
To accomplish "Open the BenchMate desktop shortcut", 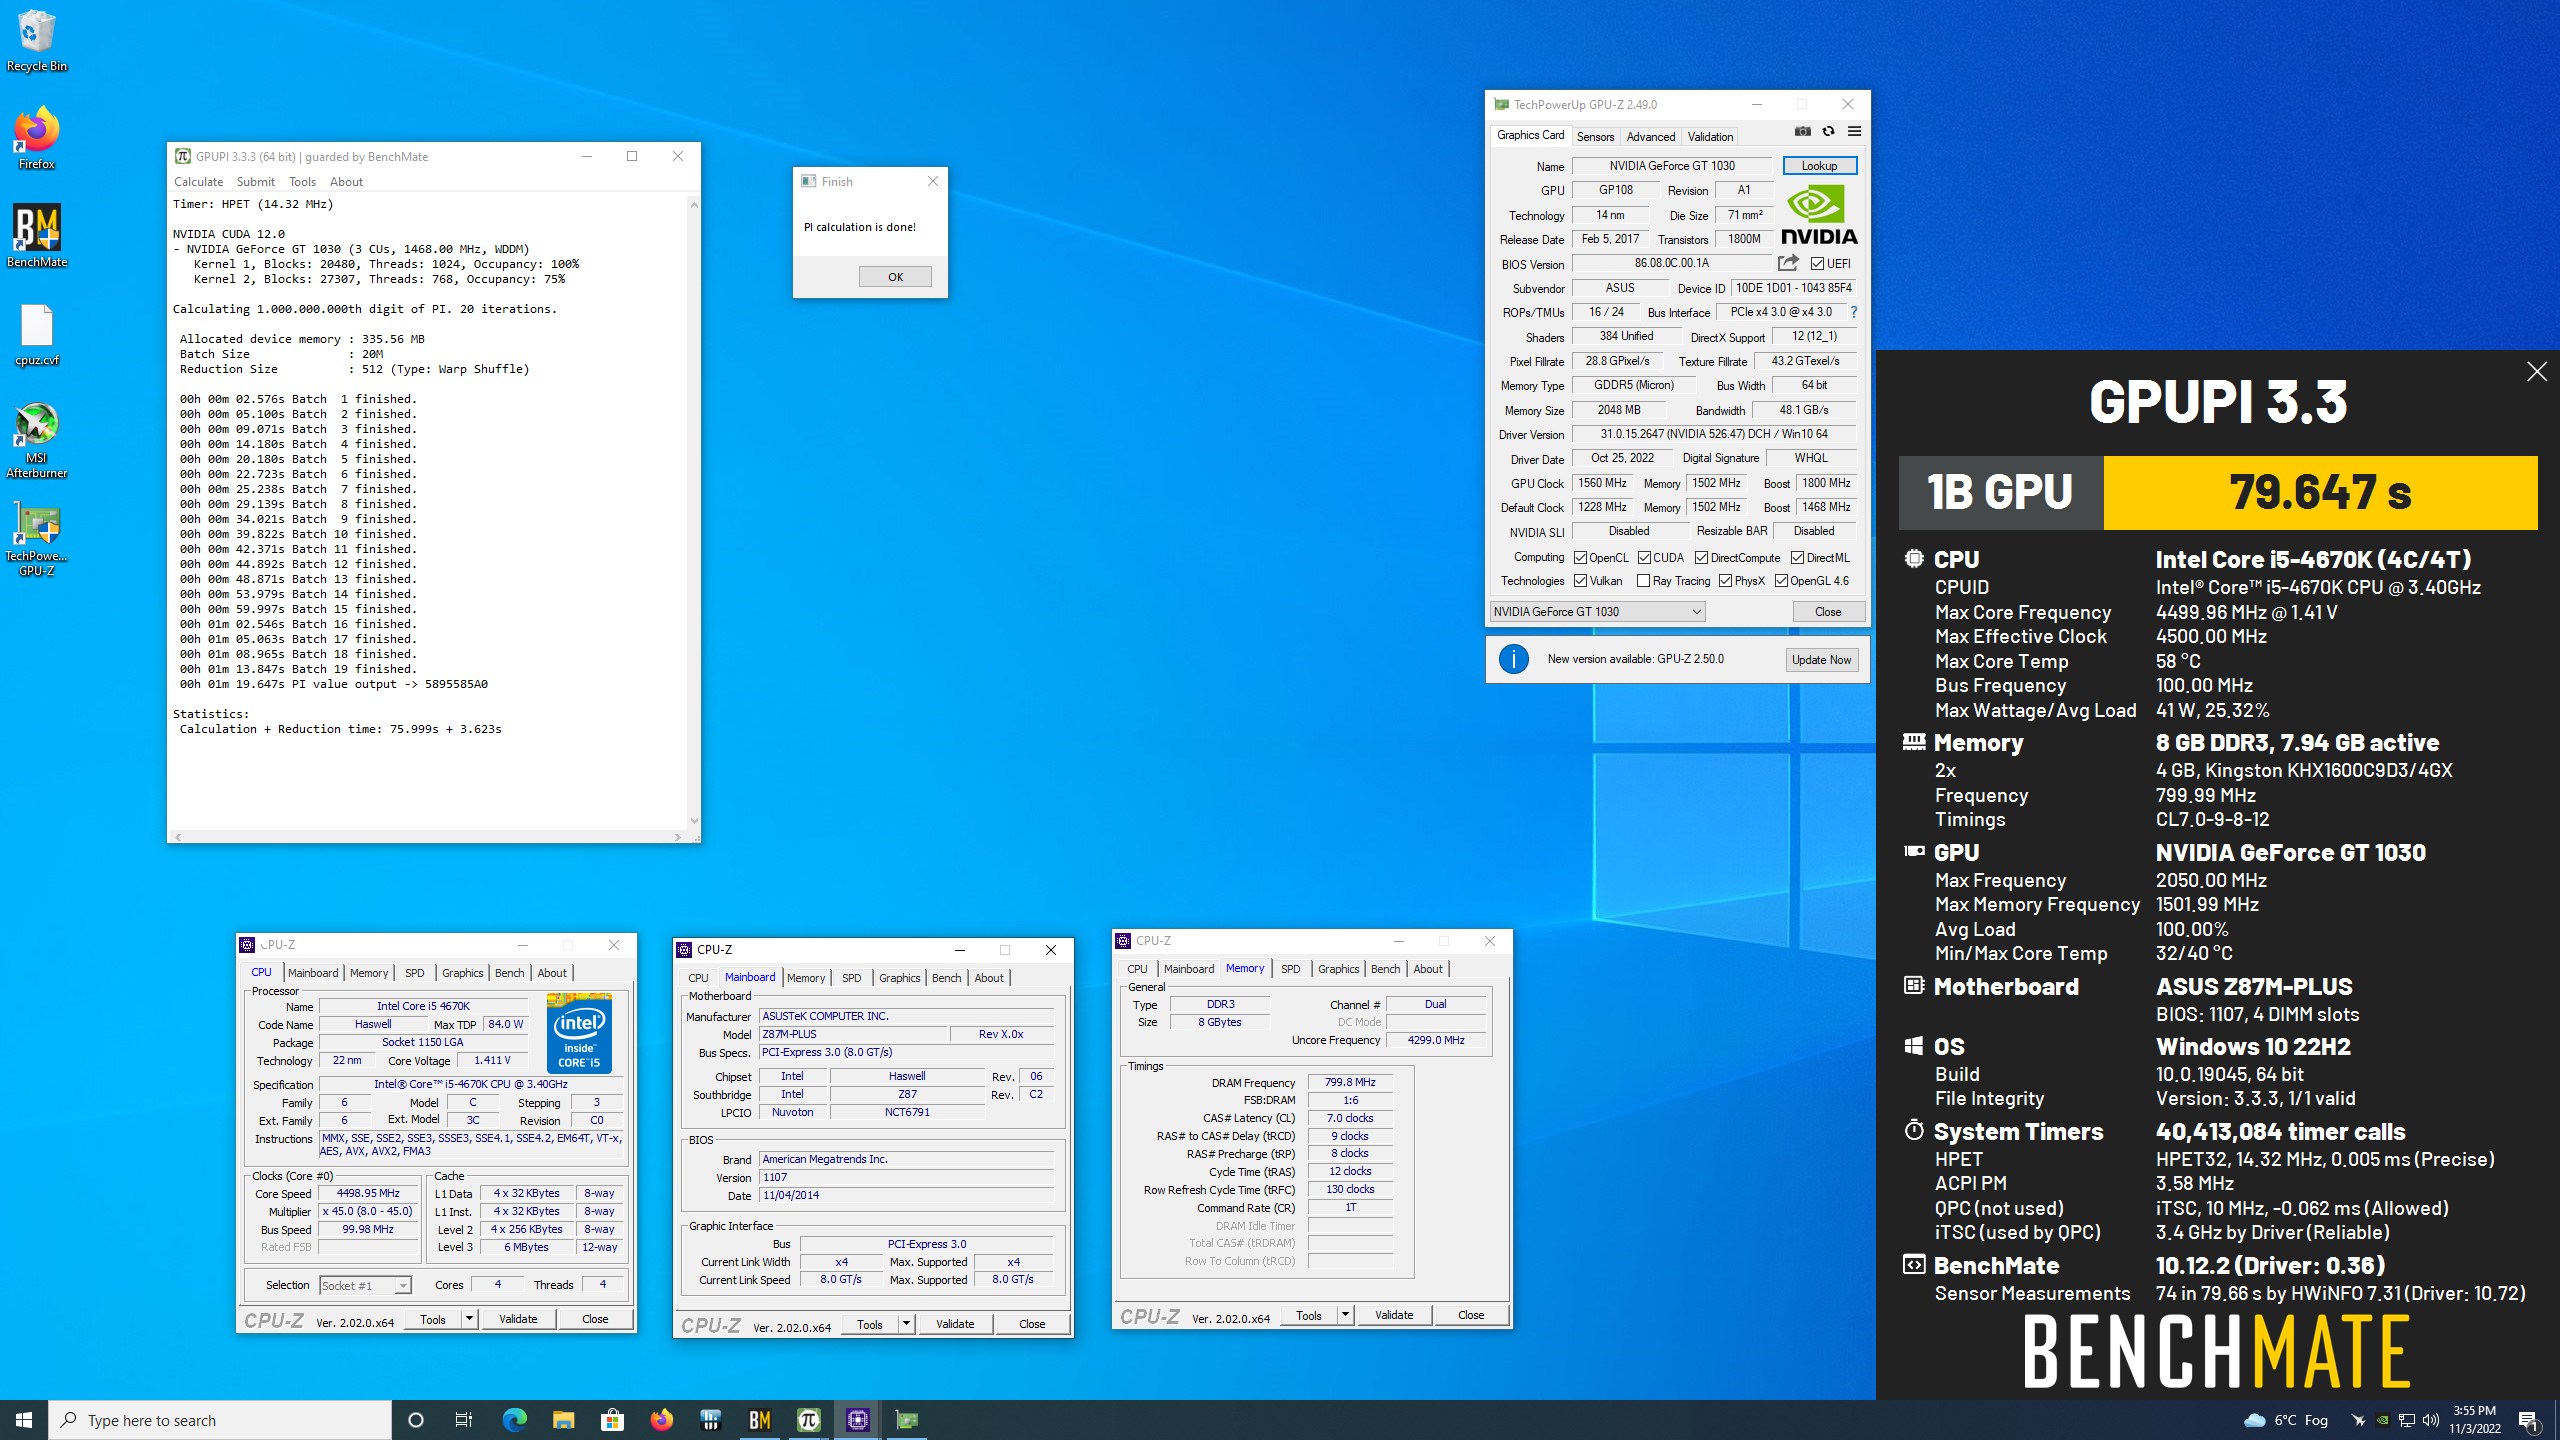I will pos(37,236).
